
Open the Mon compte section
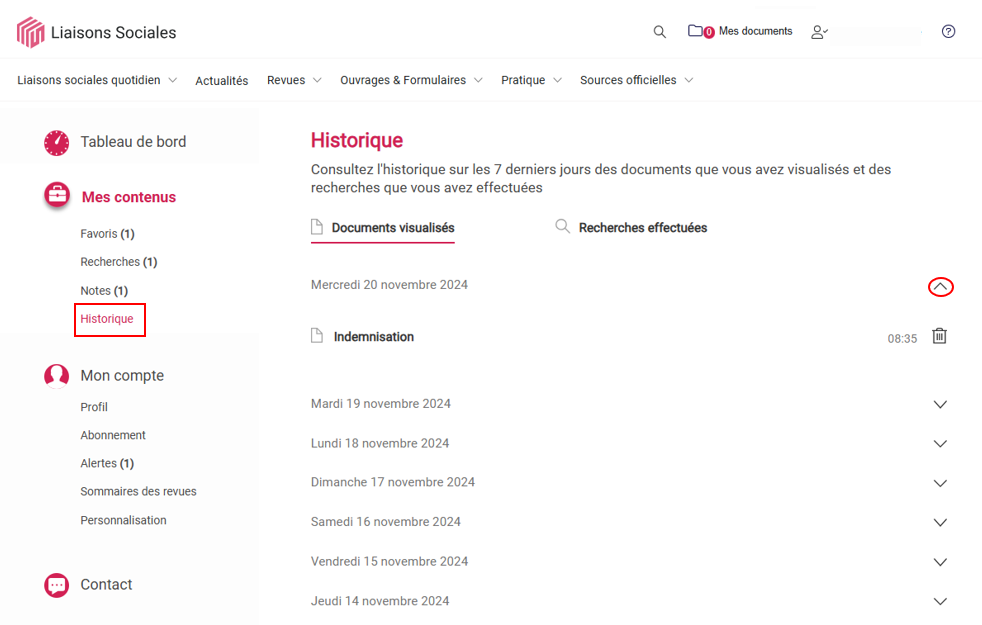point(122,376)
